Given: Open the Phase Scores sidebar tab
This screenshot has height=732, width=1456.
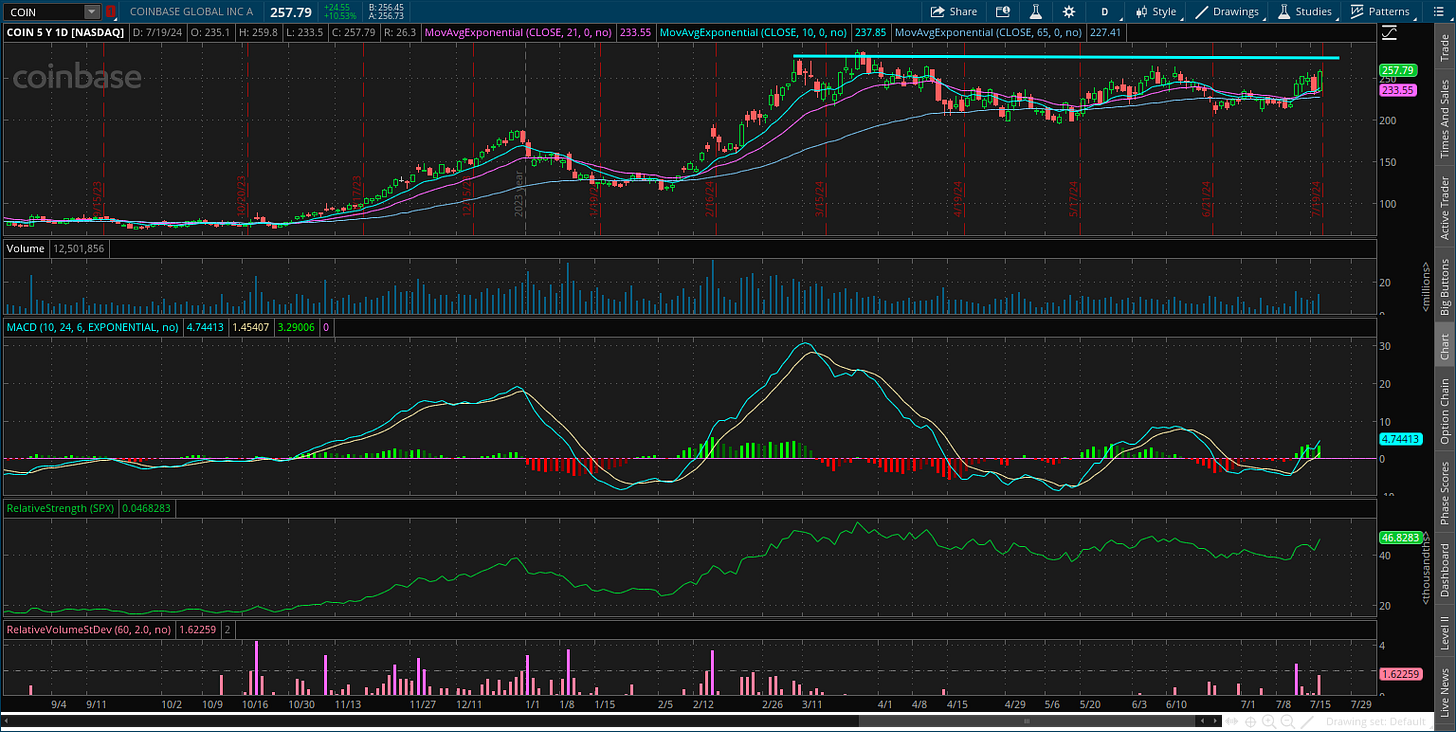Looking at the screenshot, I should point(1444,493).
